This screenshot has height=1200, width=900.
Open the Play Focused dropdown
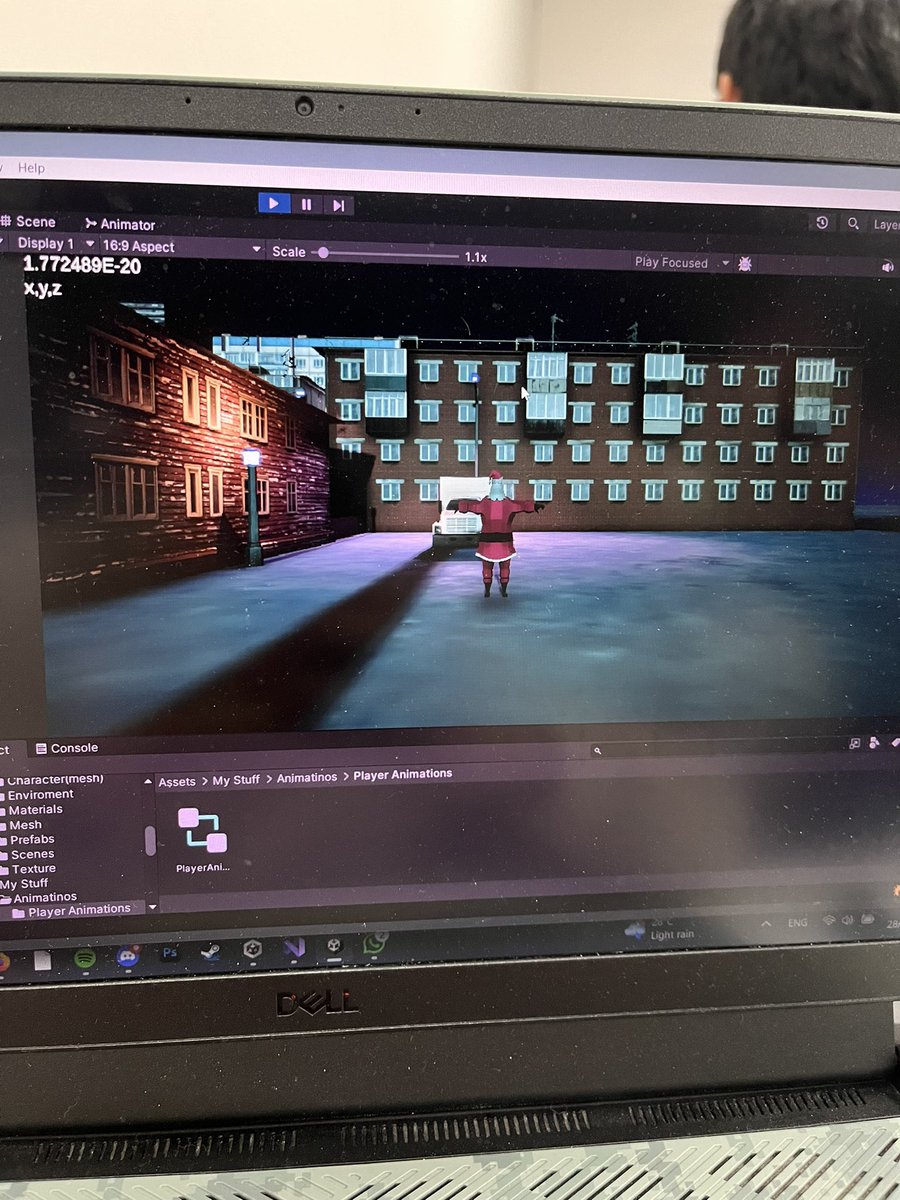681,263
